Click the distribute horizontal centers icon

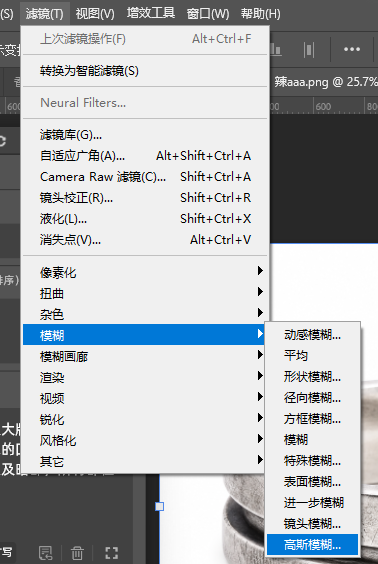pos(309,50)
